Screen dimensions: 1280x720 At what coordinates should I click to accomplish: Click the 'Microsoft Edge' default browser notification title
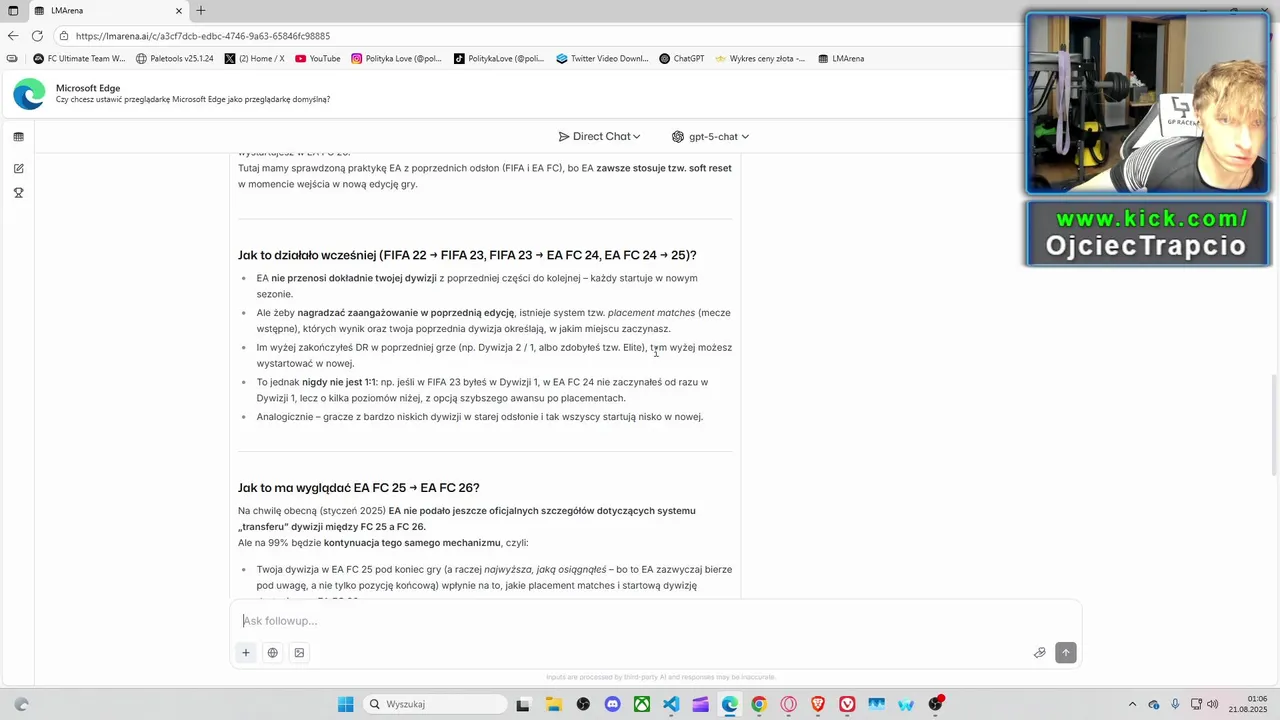click(x=88, y=88)
